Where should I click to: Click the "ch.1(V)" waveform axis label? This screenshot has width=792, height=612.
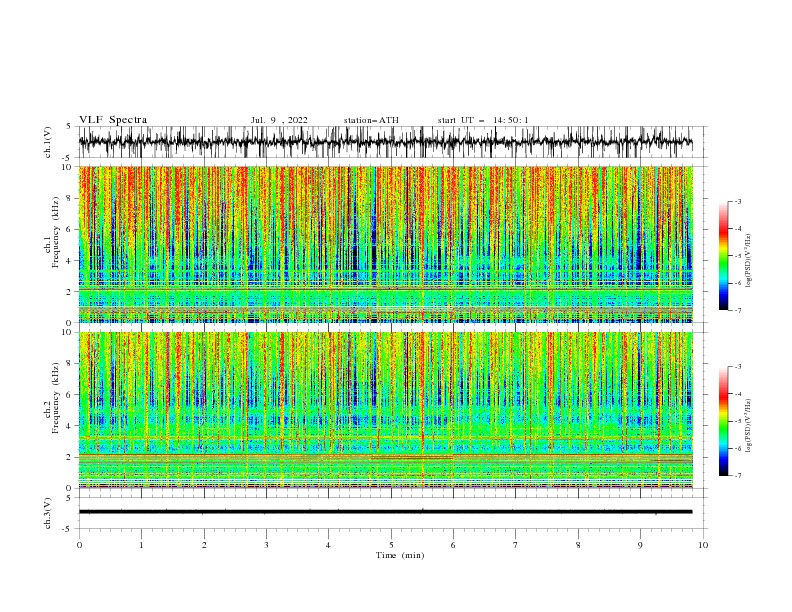(x=48, y=142)
